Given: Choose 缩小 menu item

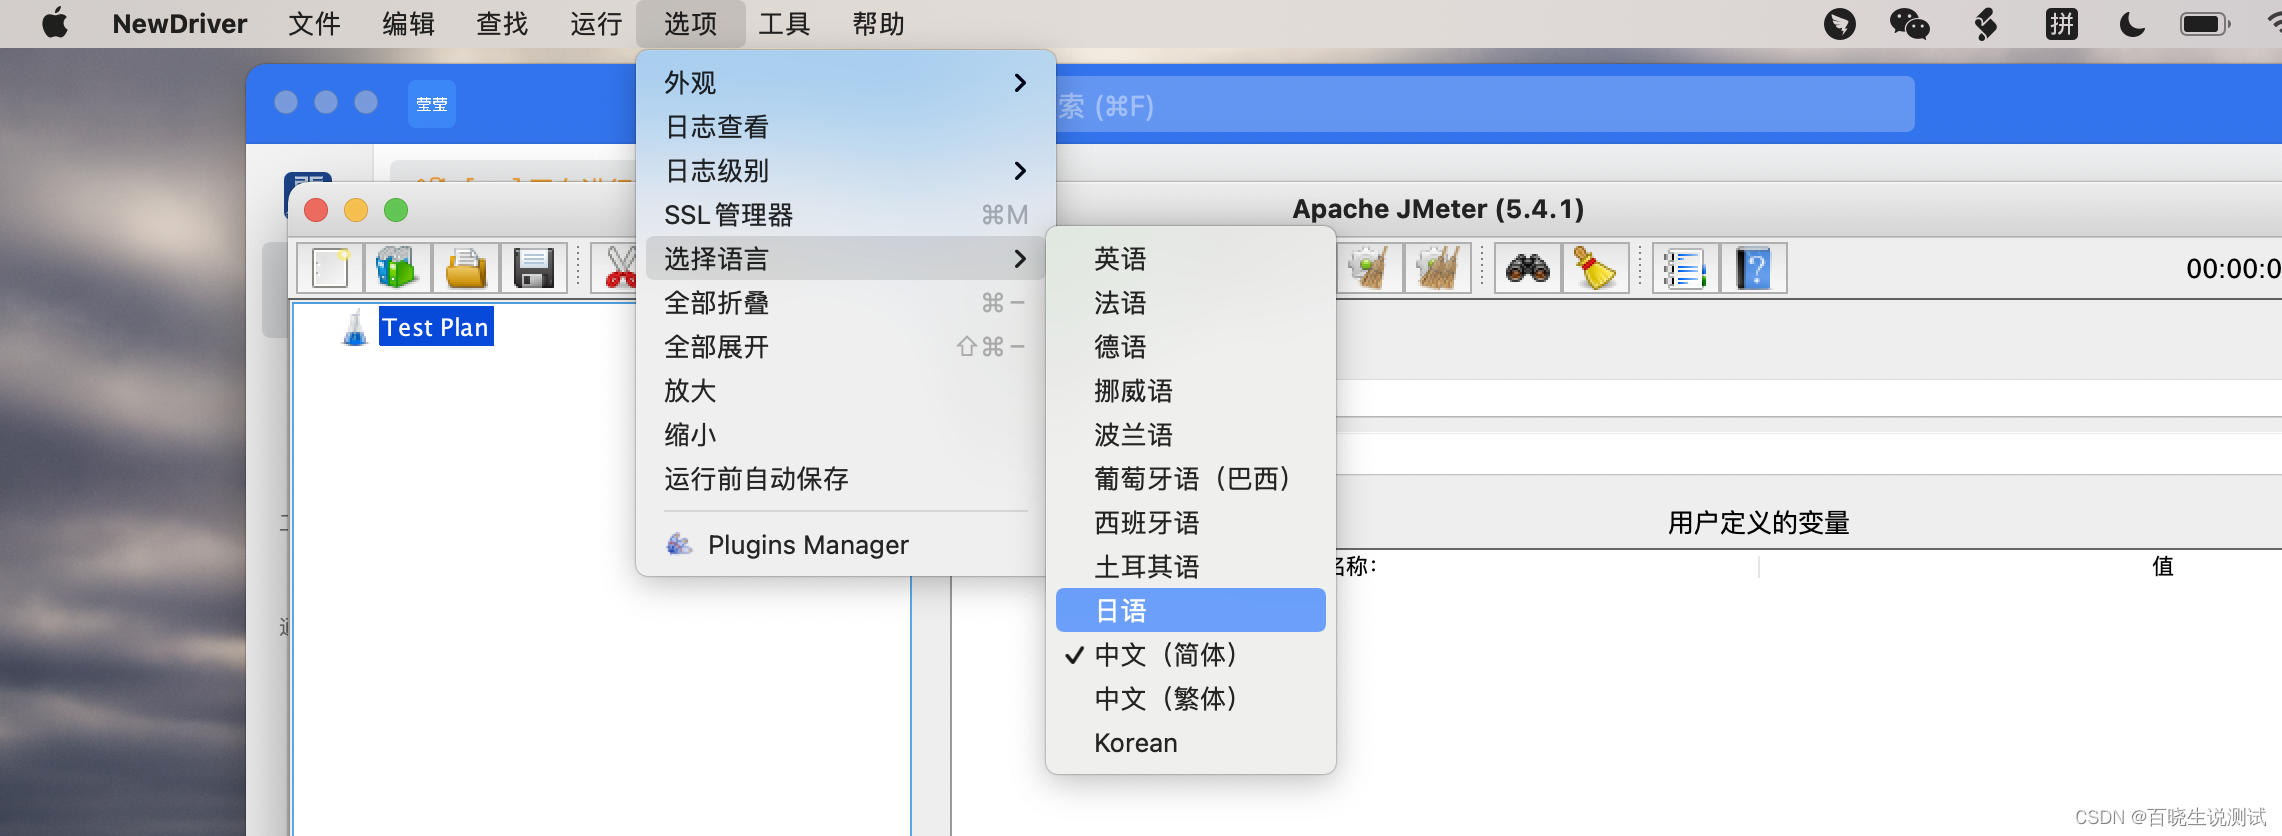Looking at the screenshot, I should (845, 434).
